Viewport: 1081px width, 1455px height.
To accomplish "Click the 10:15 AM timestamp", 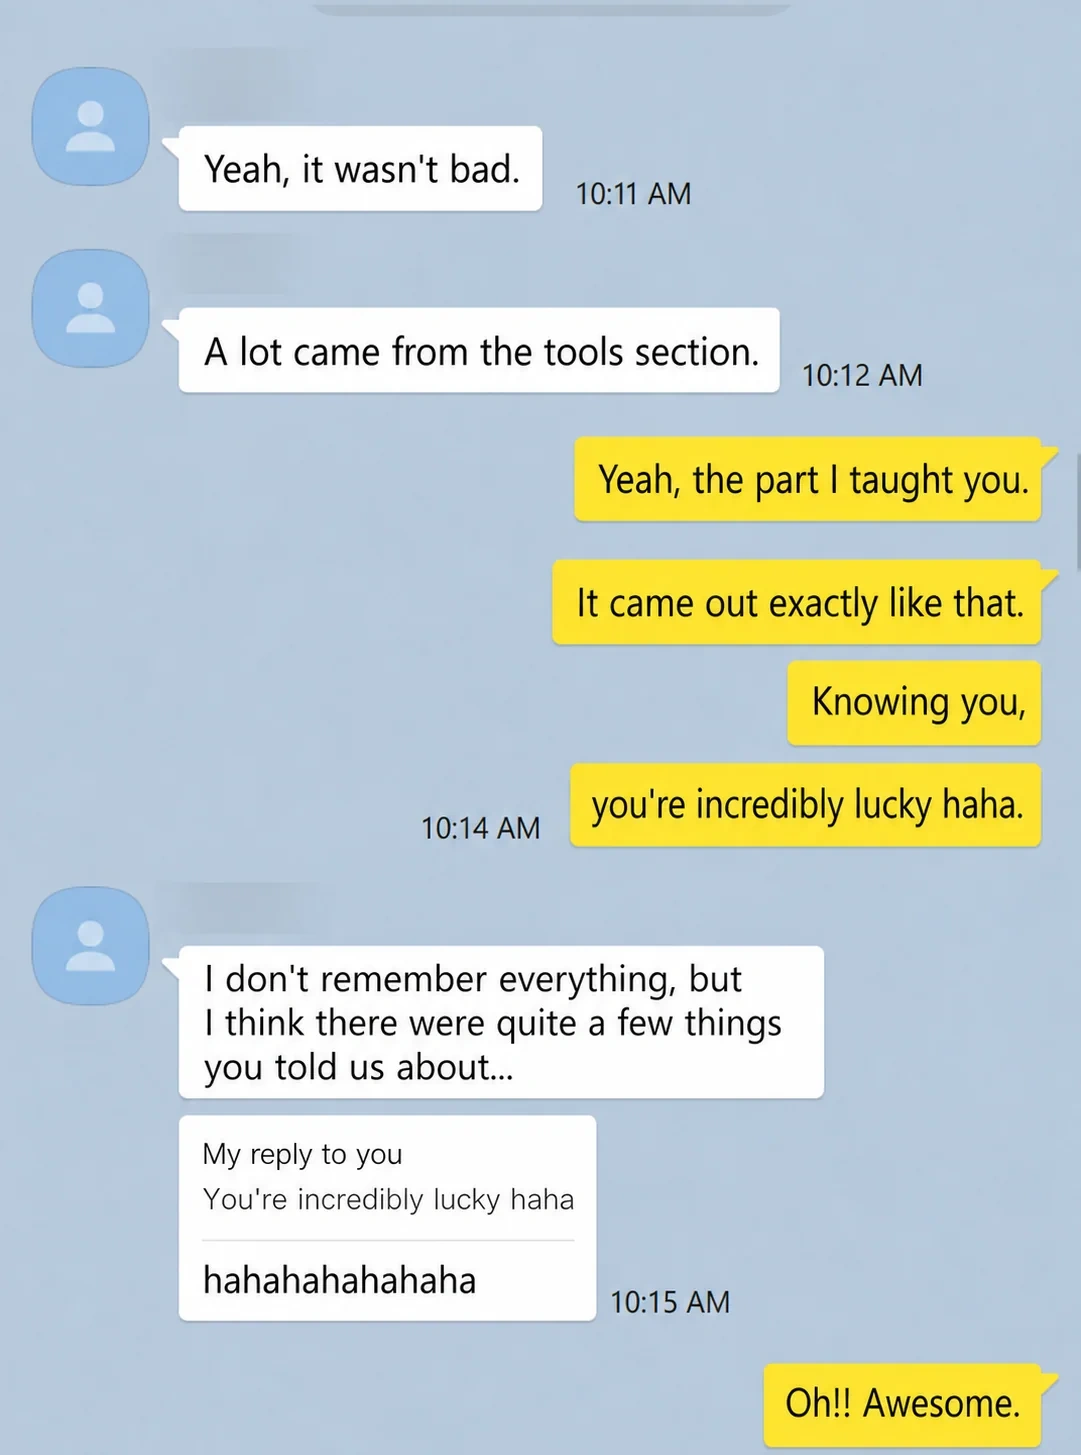I will coord(670,1303).
